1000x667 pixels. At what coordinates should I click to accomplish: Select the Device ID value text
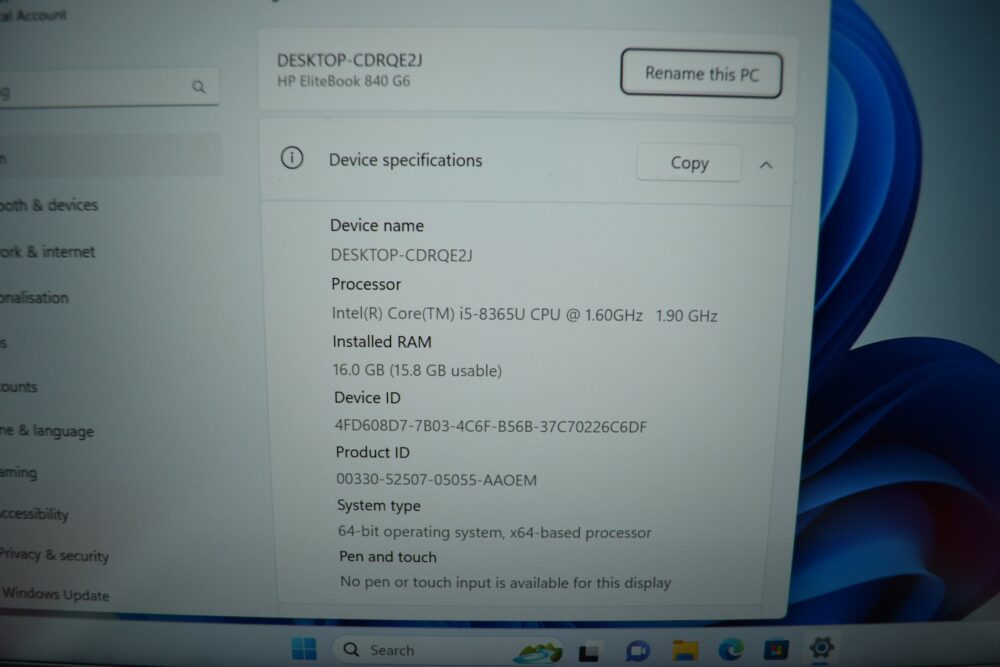pos(490,426)
